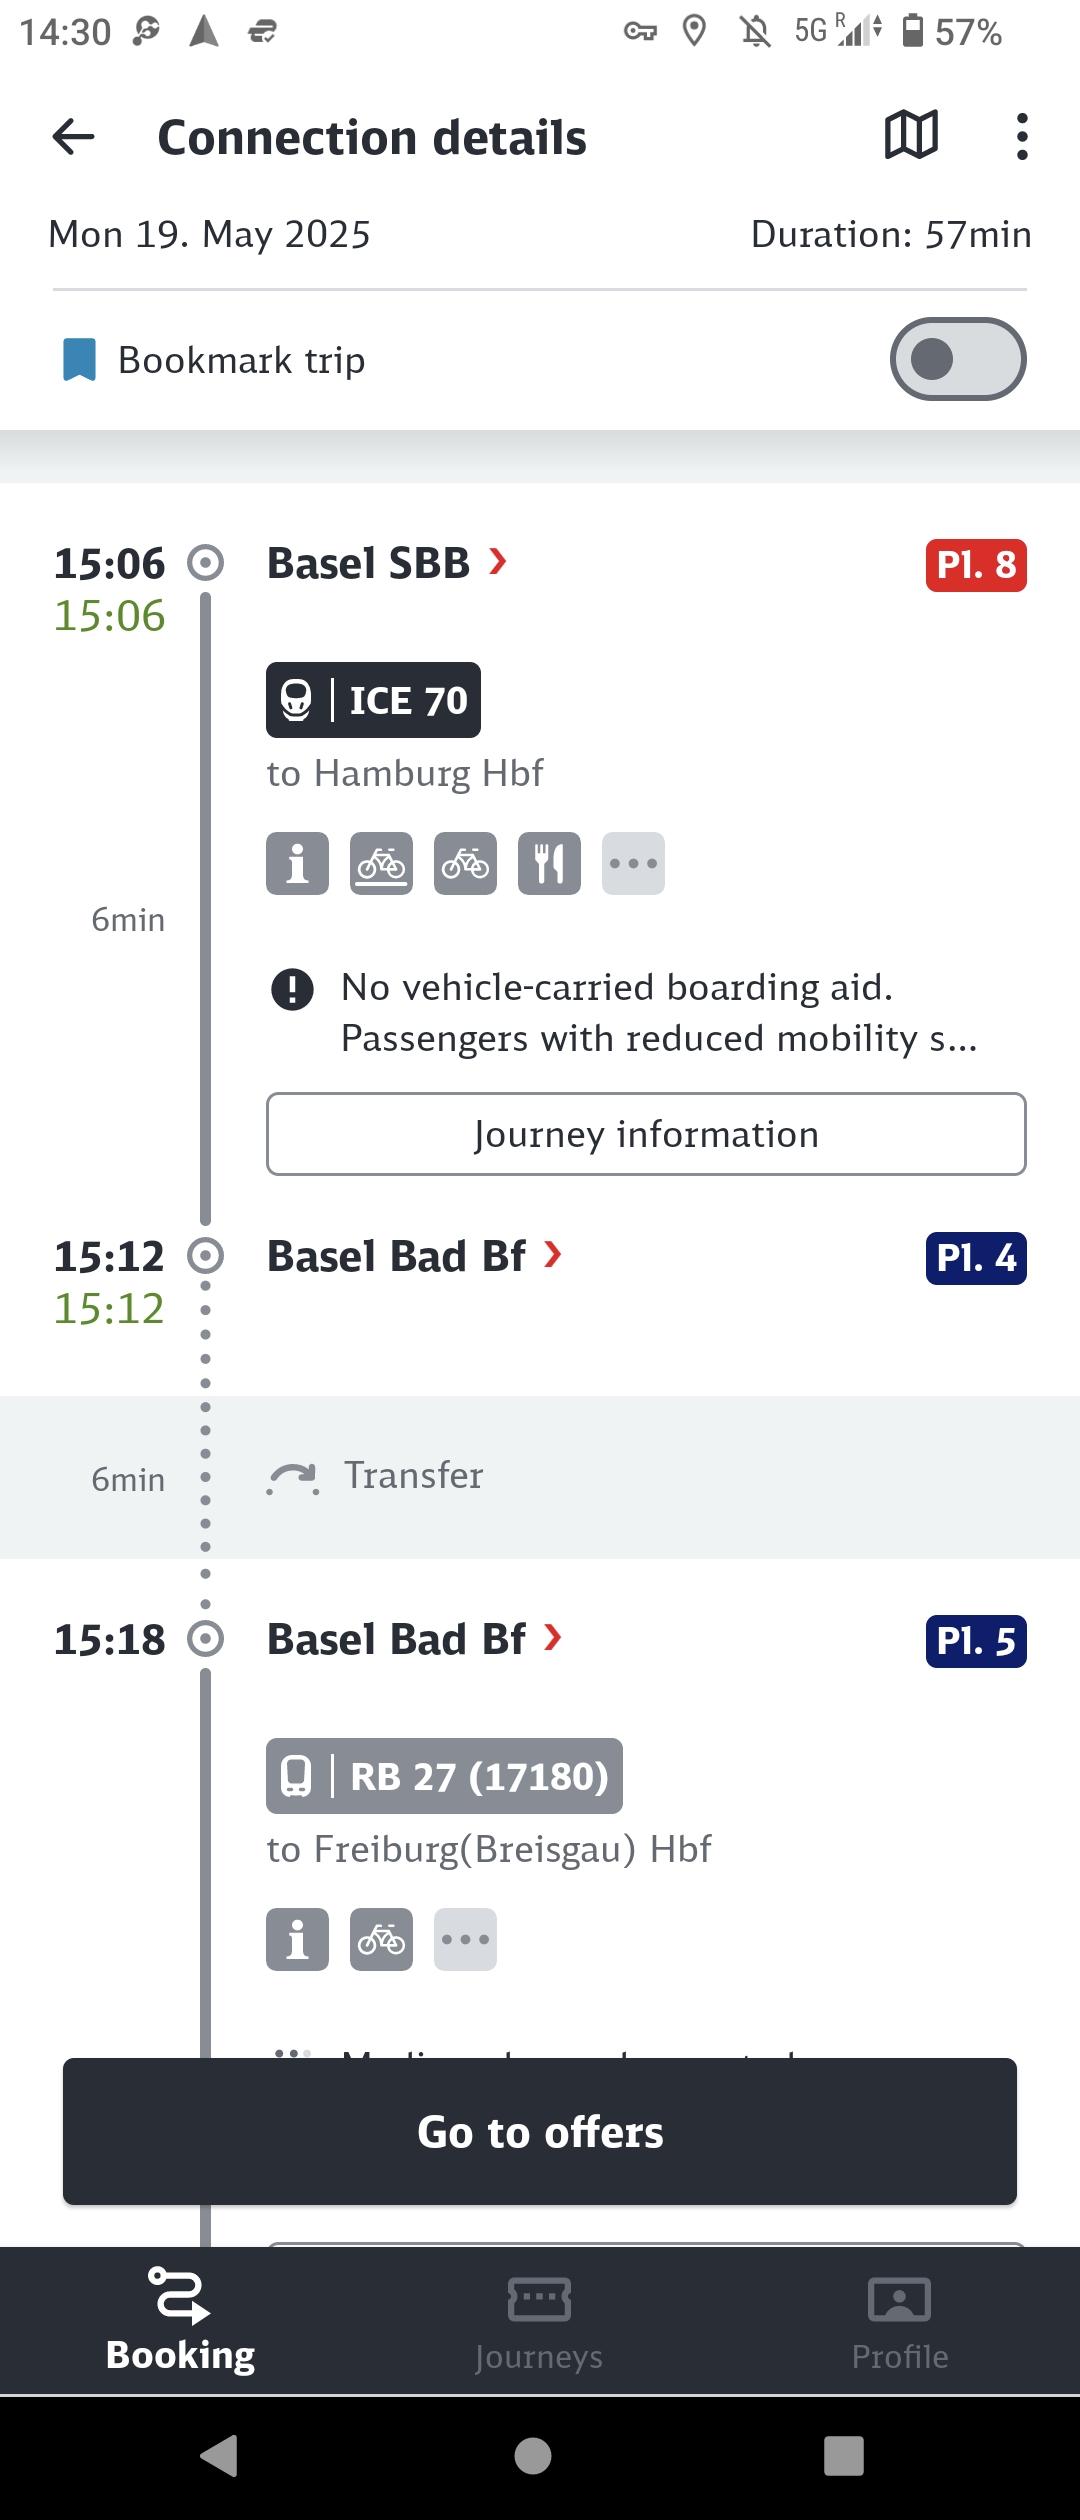The height and width of the screenshot is (2520, 1080).
Task: Select the RB 27 (17180) train badge
Action: click(x=444, y=1776)
